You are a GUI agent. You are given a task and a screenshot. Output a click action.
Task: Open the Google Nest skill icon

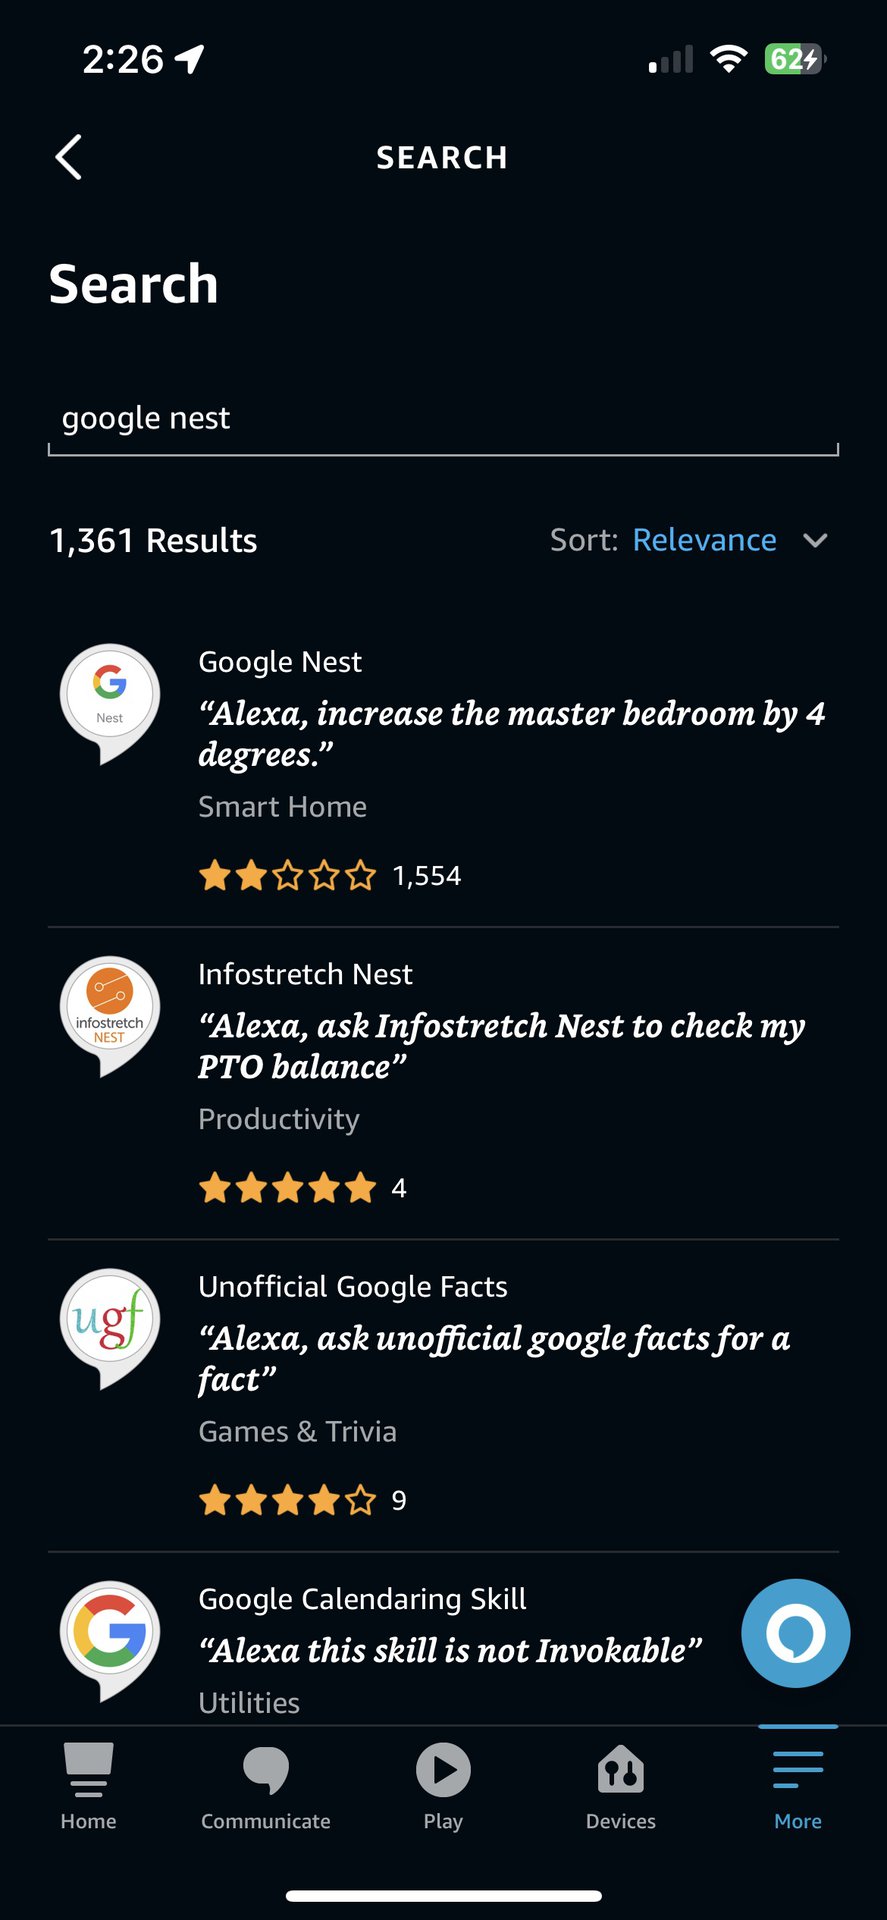pos(110,700)
